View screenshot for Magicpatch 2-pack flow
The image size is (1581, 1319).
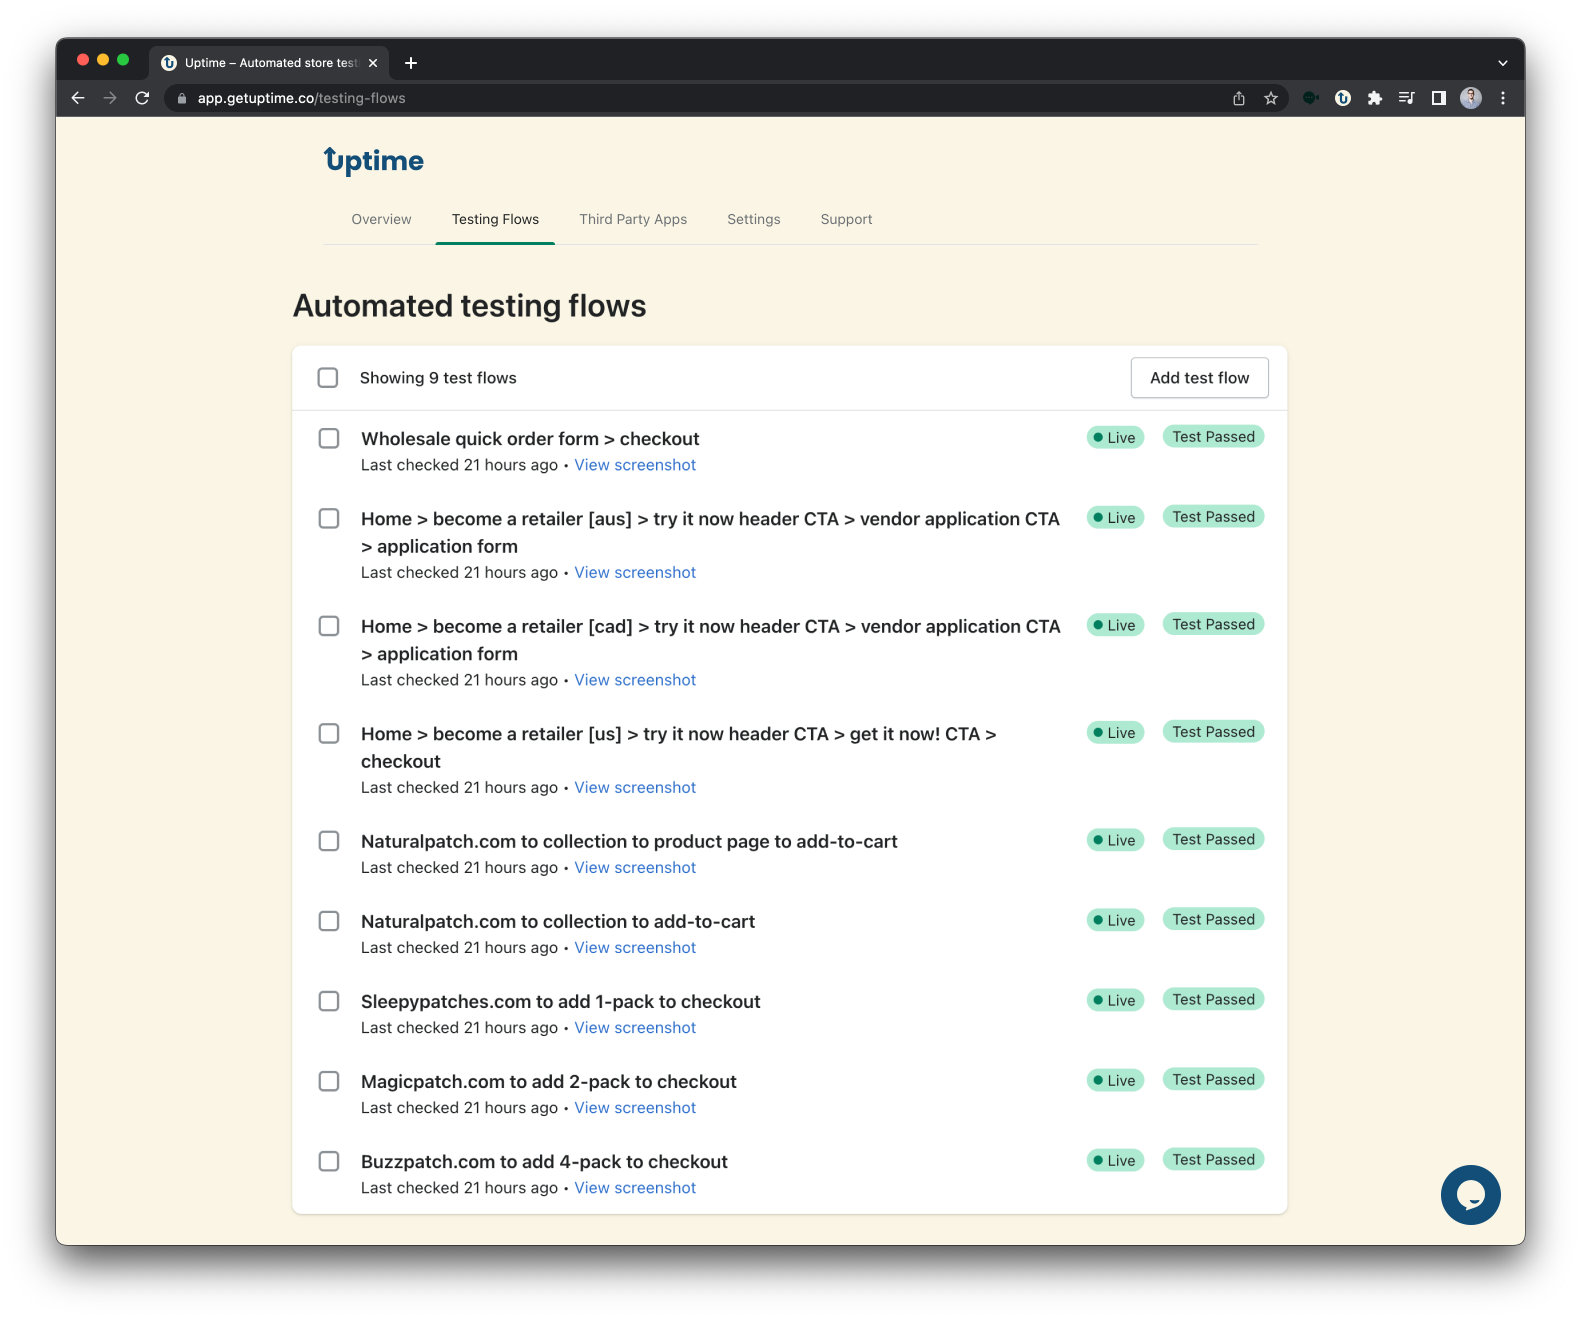click(x=635, y=1108)
